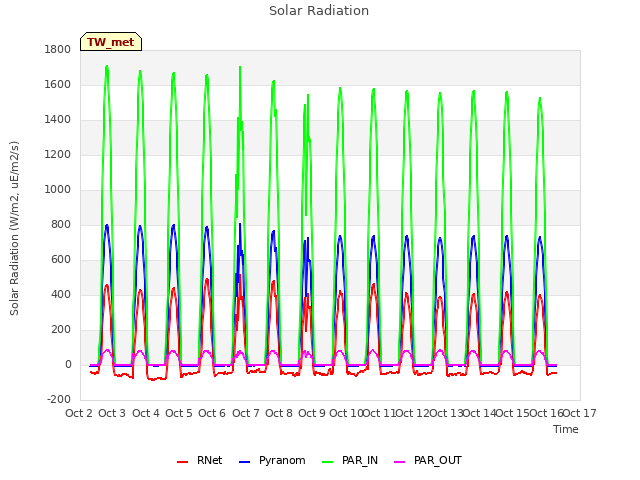Click the 1800 y-axis tick label
640x480 pixels.
tap(58, 49)
